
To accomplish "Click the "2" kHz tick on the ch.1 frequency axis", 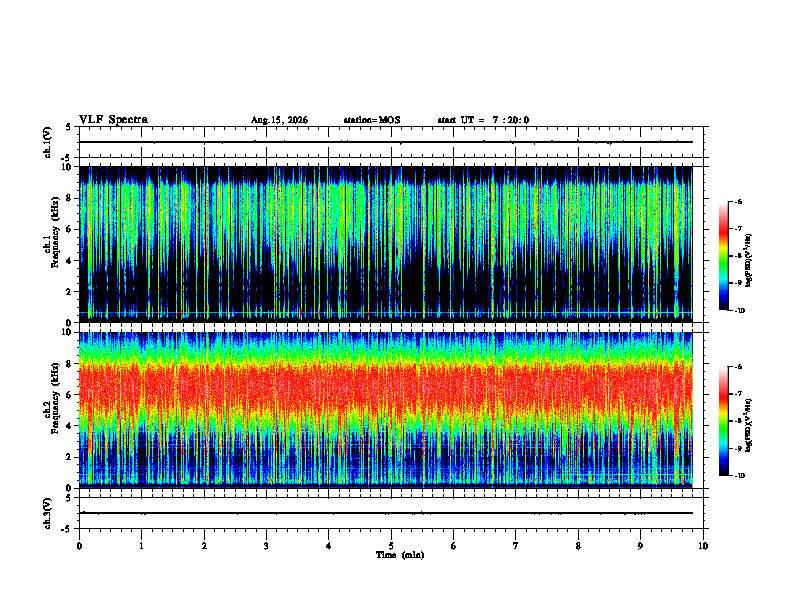I will click(69, 292).
